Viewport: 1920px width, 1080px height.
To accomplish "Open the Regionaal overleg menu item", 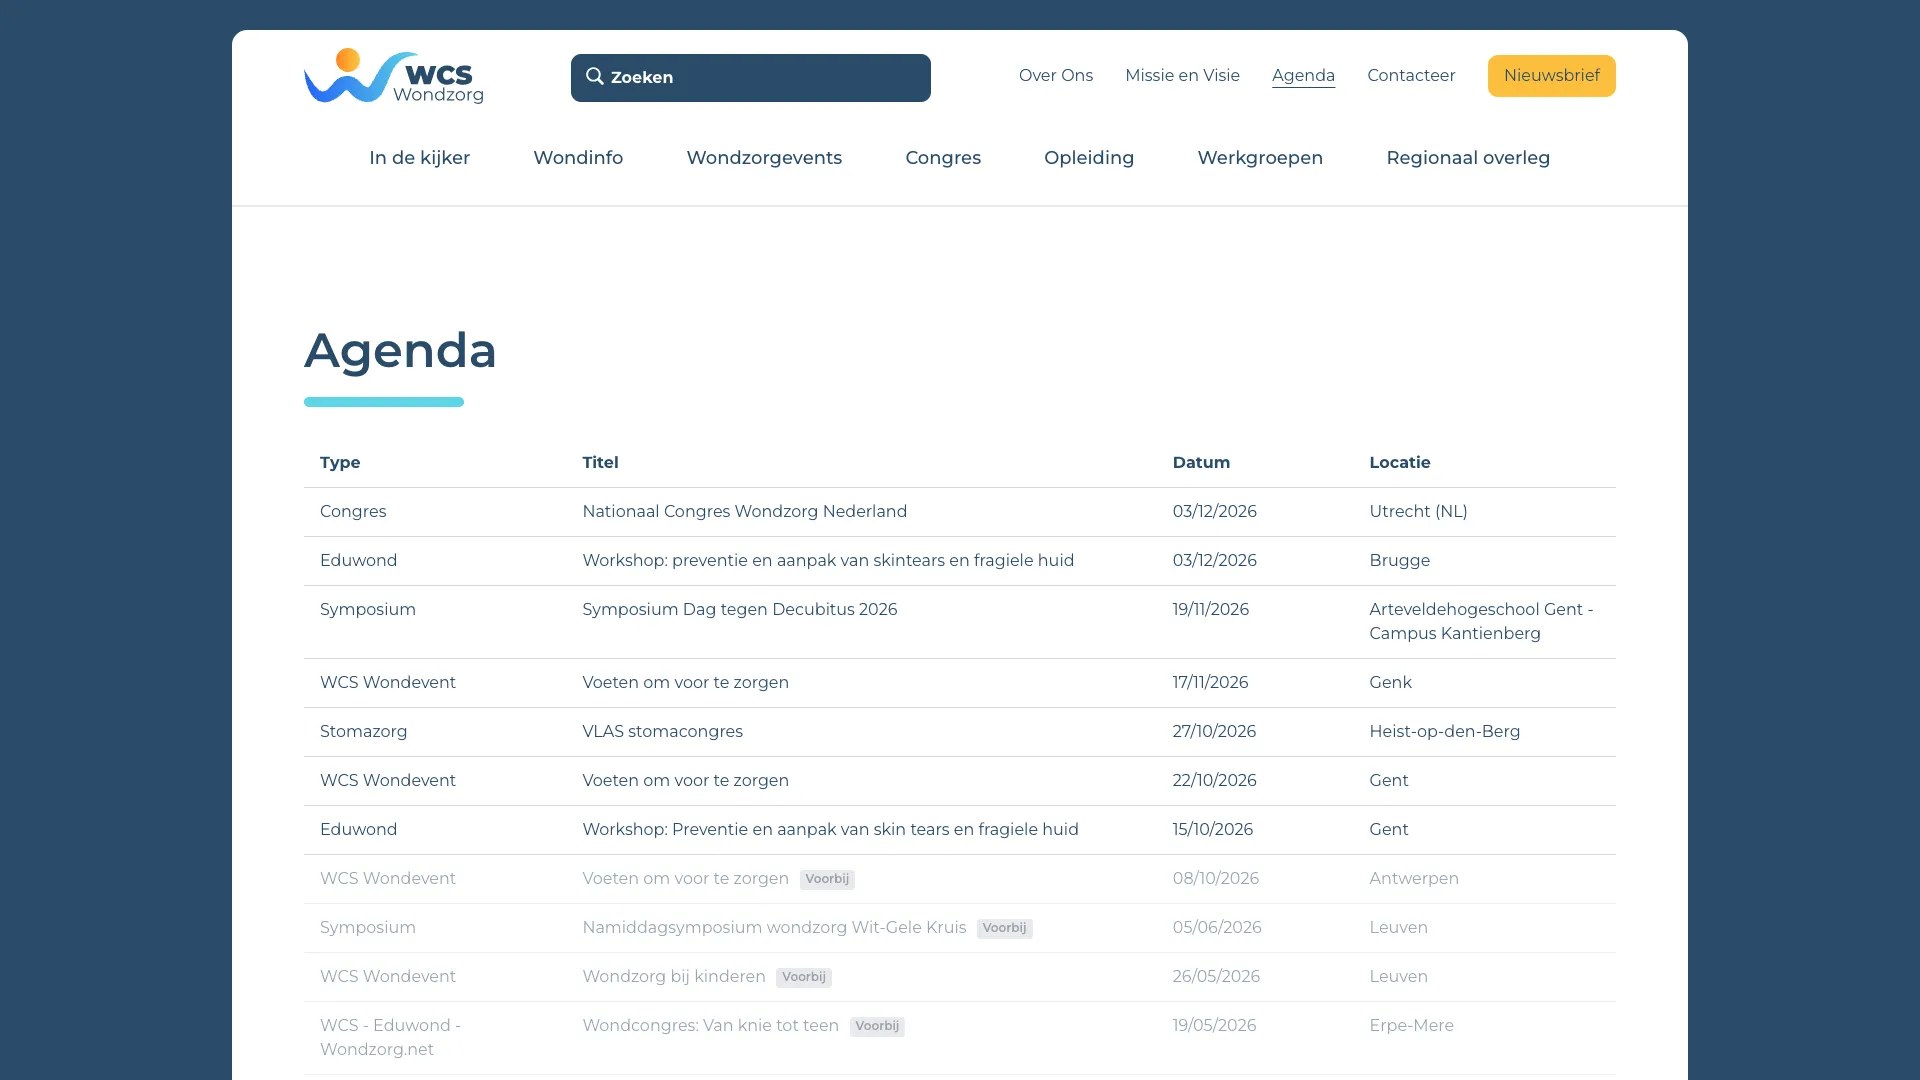I will pos(1468,158).
